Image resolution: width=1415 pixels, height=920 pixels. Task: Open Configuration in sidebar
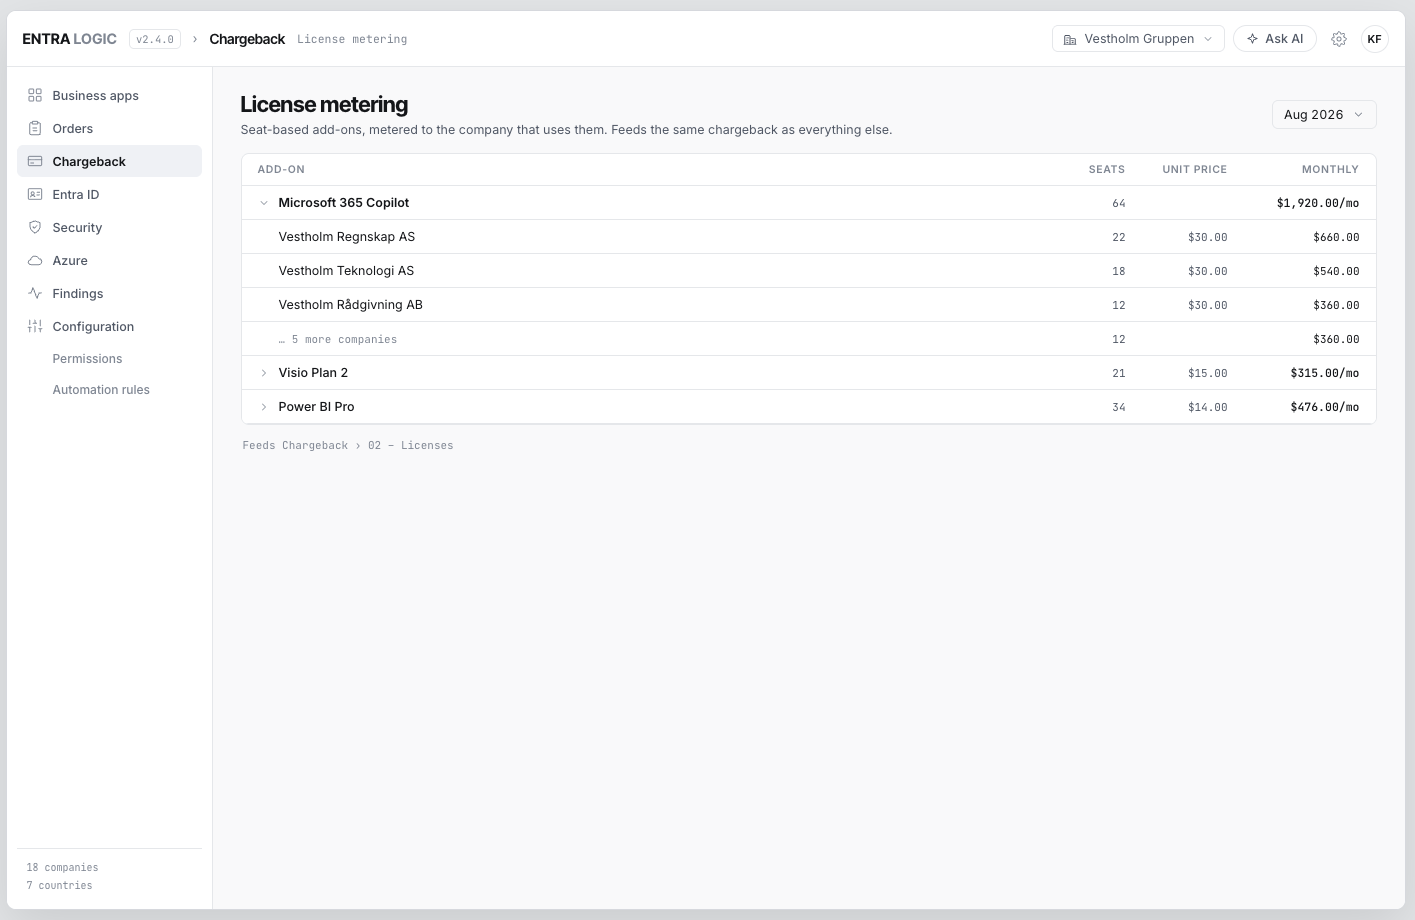(x=109, y=326)
